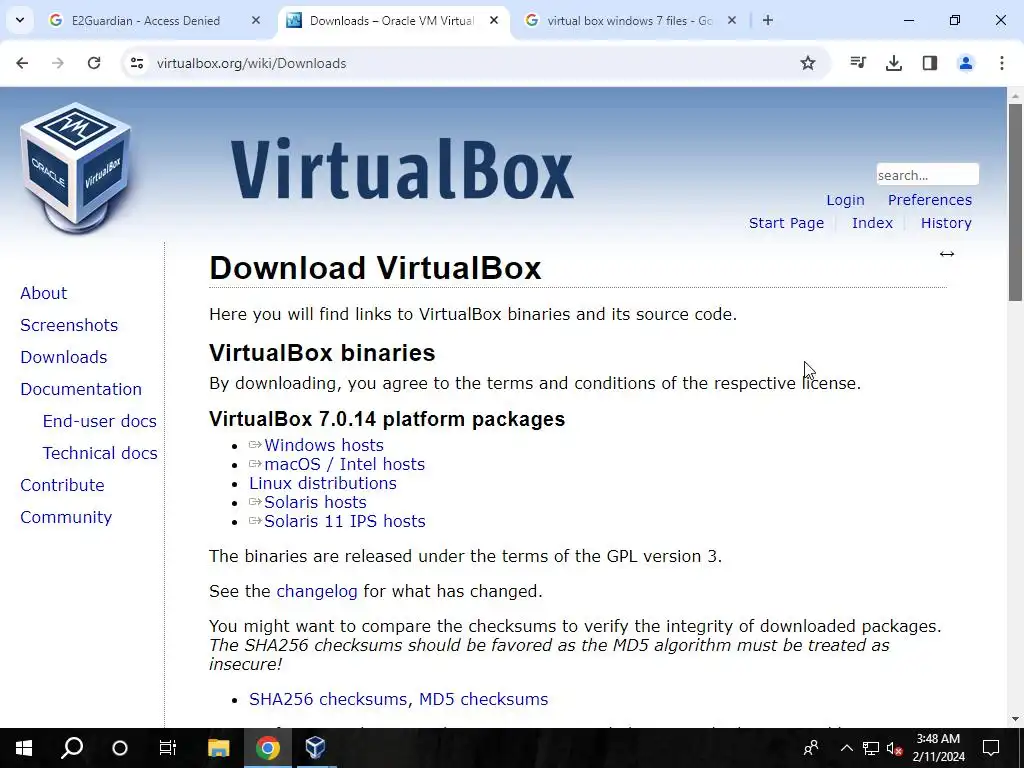Bookmark this page with the star icon

(808, 63)
